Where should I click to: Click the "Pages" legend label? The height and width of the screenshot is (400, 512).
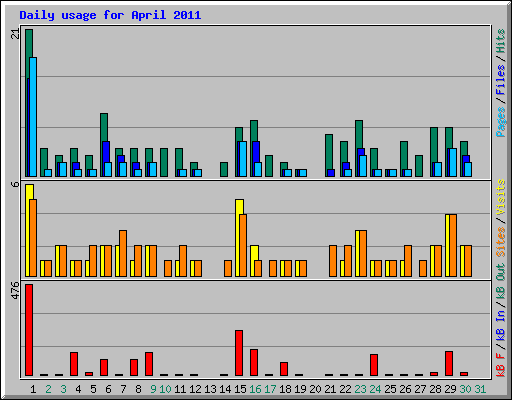pyautogui.click(x=501, y=122)
